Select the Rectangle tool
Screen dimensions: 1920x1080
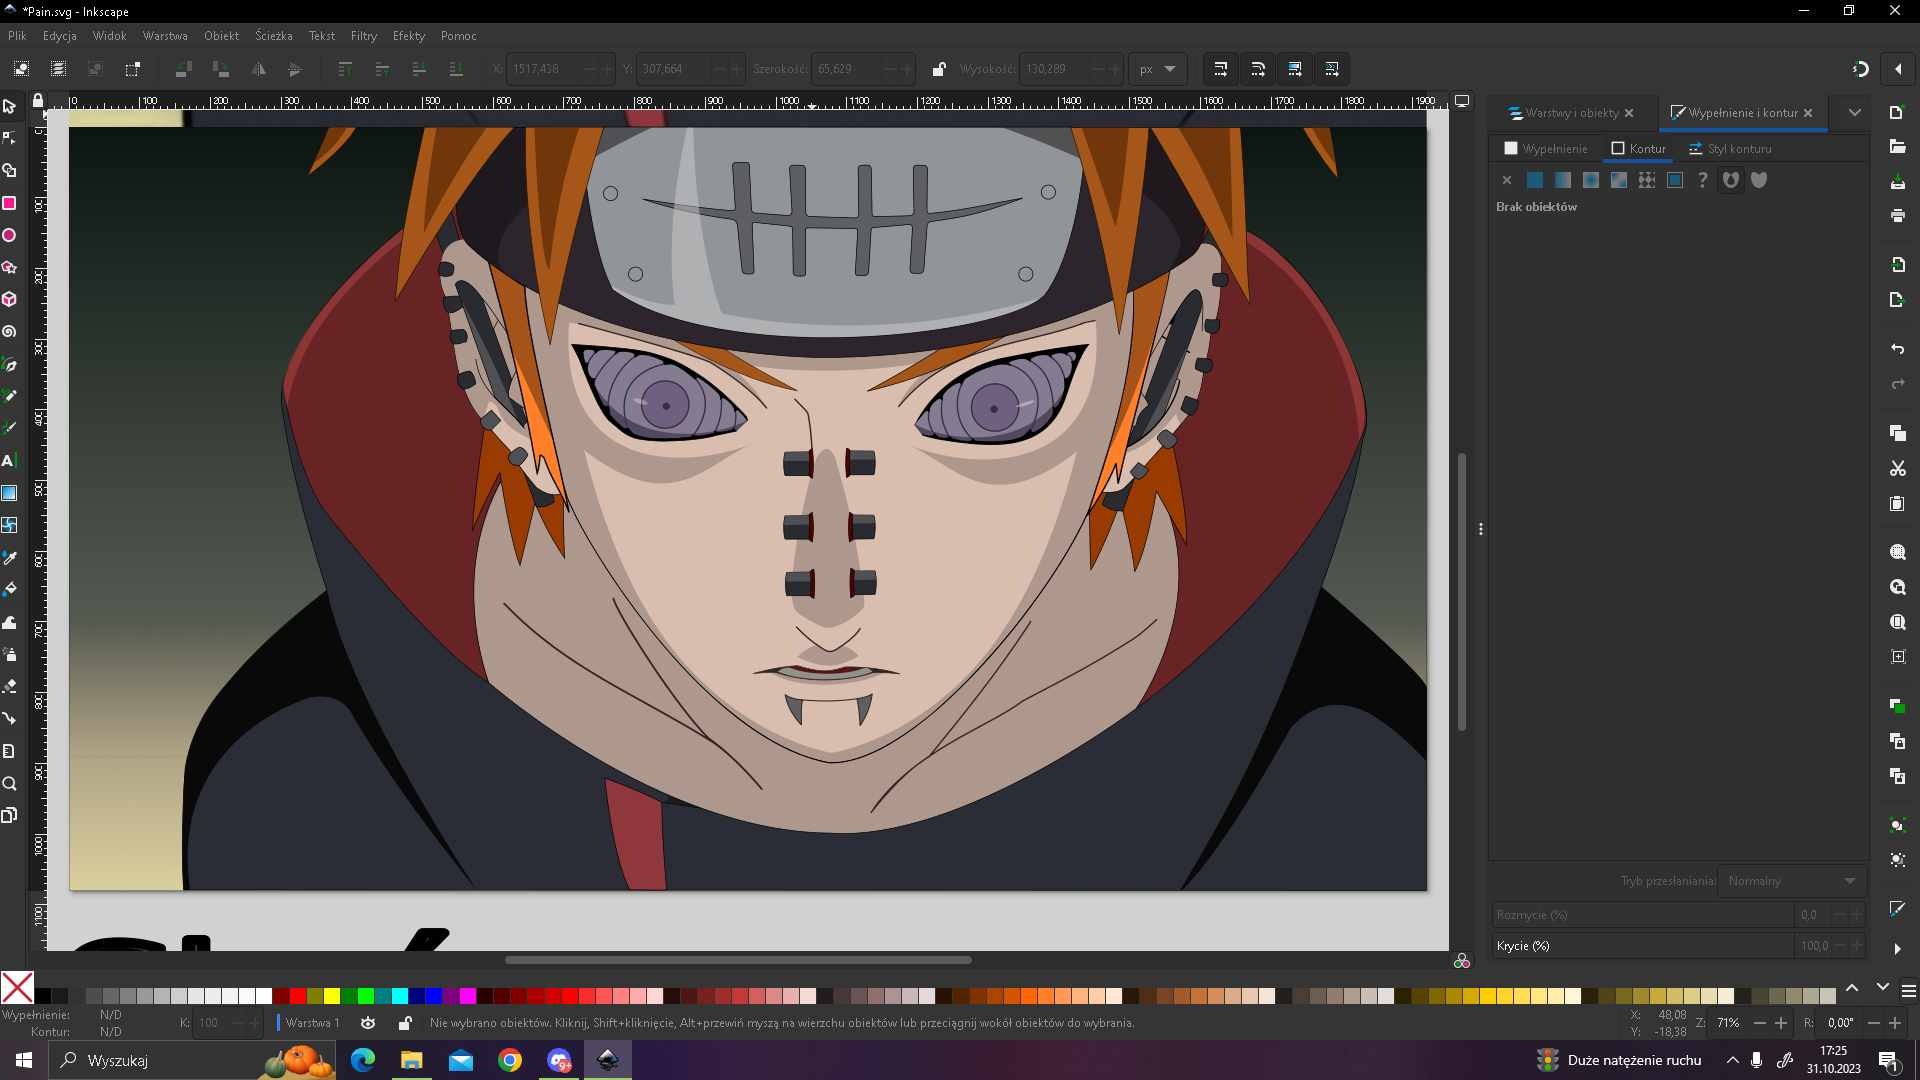(9, 203)
